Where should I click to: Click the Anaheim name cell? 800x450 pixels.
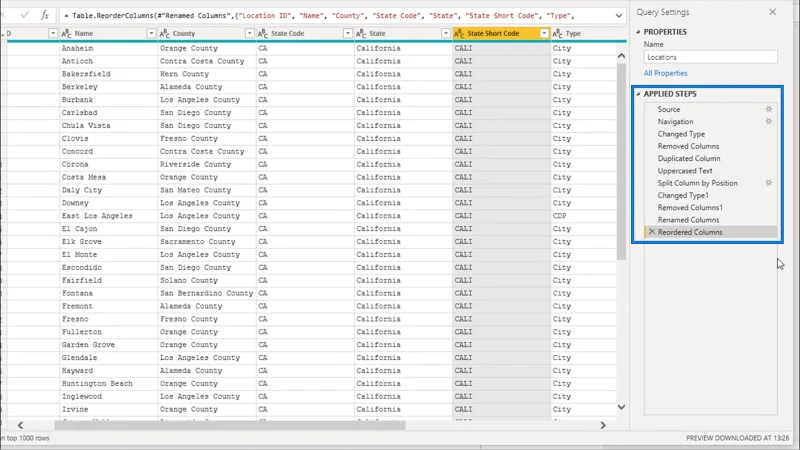[x=108, y=48]
